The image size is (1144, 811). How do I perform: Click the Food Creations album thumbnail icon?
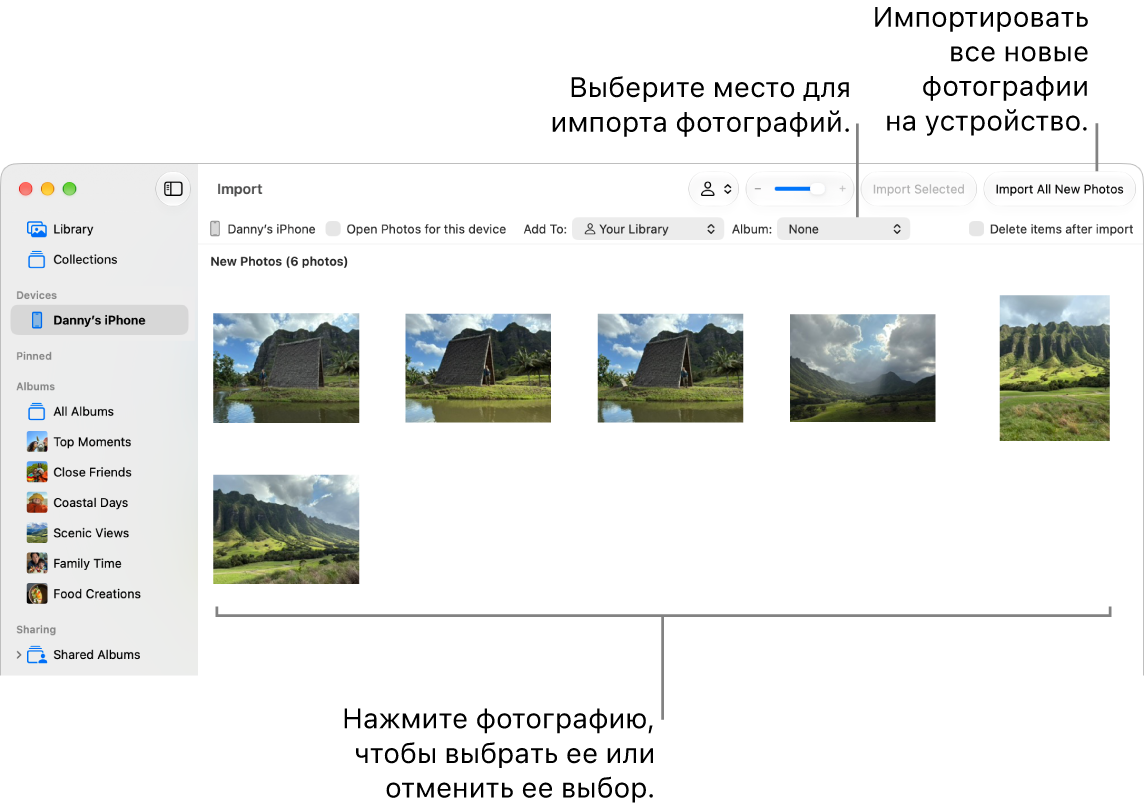pyautogui.click(x=37, y=594)
